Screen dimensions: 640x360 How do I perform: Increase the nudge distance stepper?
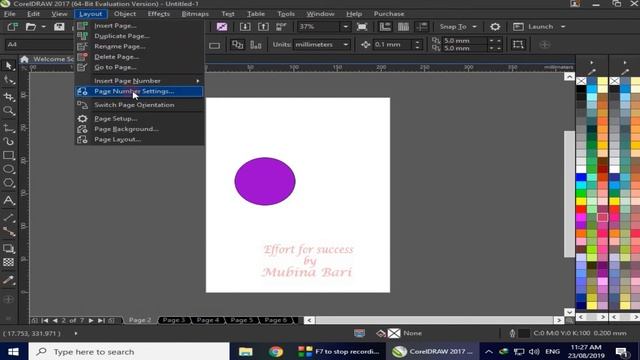[417, 42]
